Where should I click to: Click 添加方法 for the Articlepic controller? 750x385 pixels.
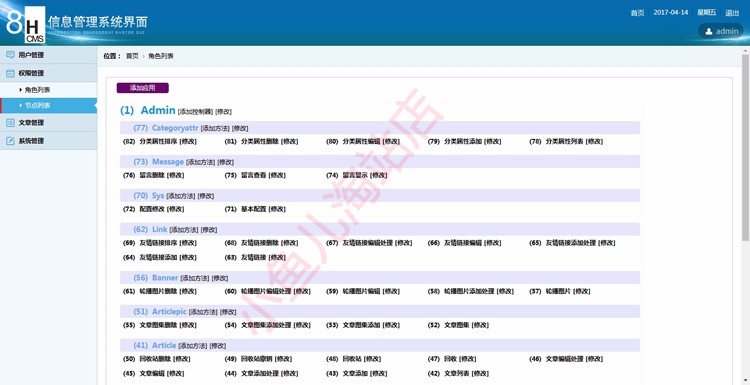coord(203,312)
